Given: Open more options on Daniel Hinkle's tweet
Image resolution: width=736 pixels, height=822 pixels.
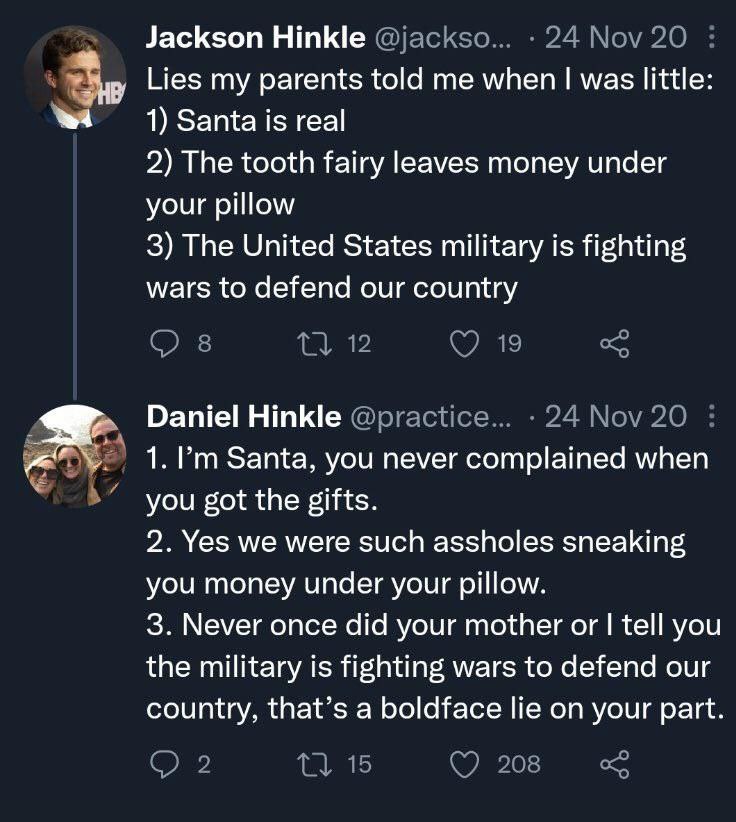Looking at the screenshot, I should pos(711,416).
